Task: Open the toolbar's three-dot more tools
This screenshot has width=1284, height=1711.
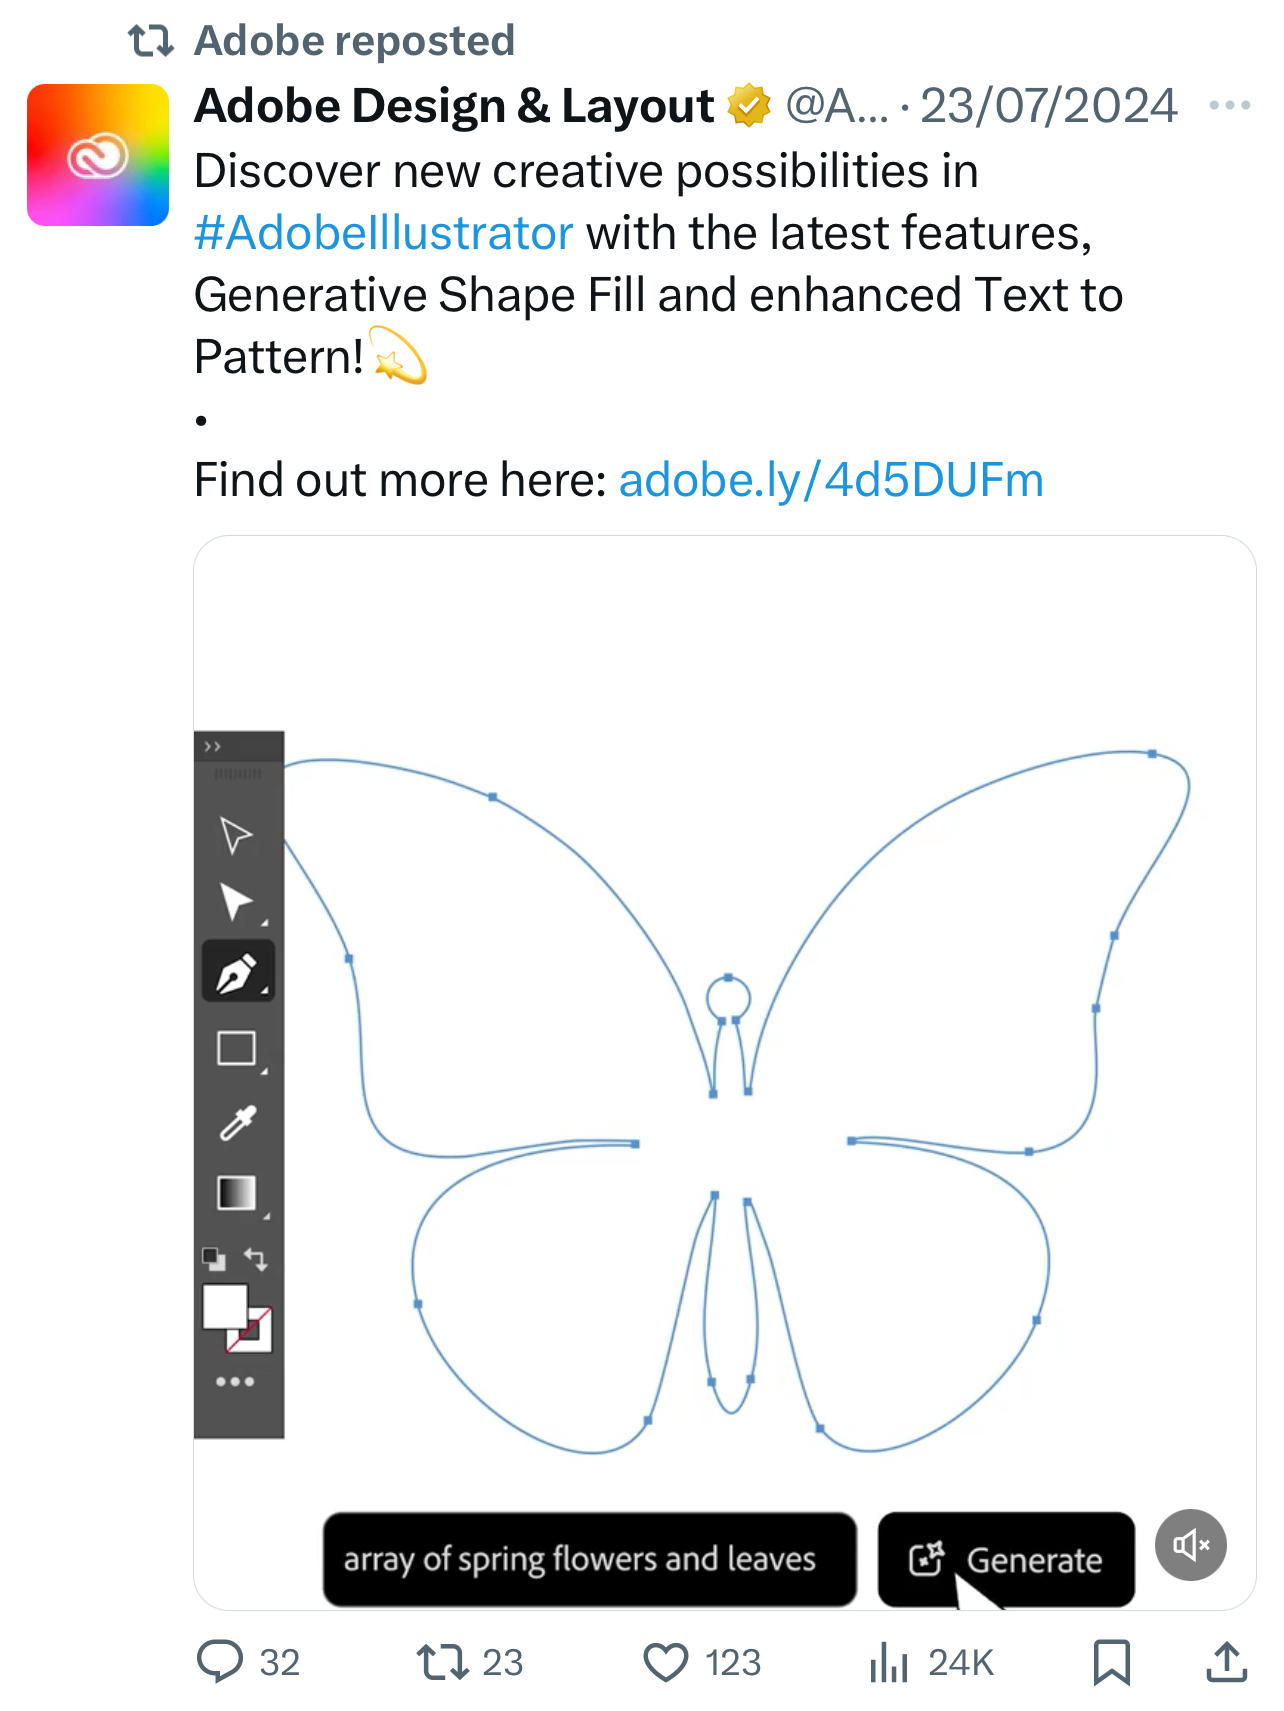Action: pos(235,1382)
